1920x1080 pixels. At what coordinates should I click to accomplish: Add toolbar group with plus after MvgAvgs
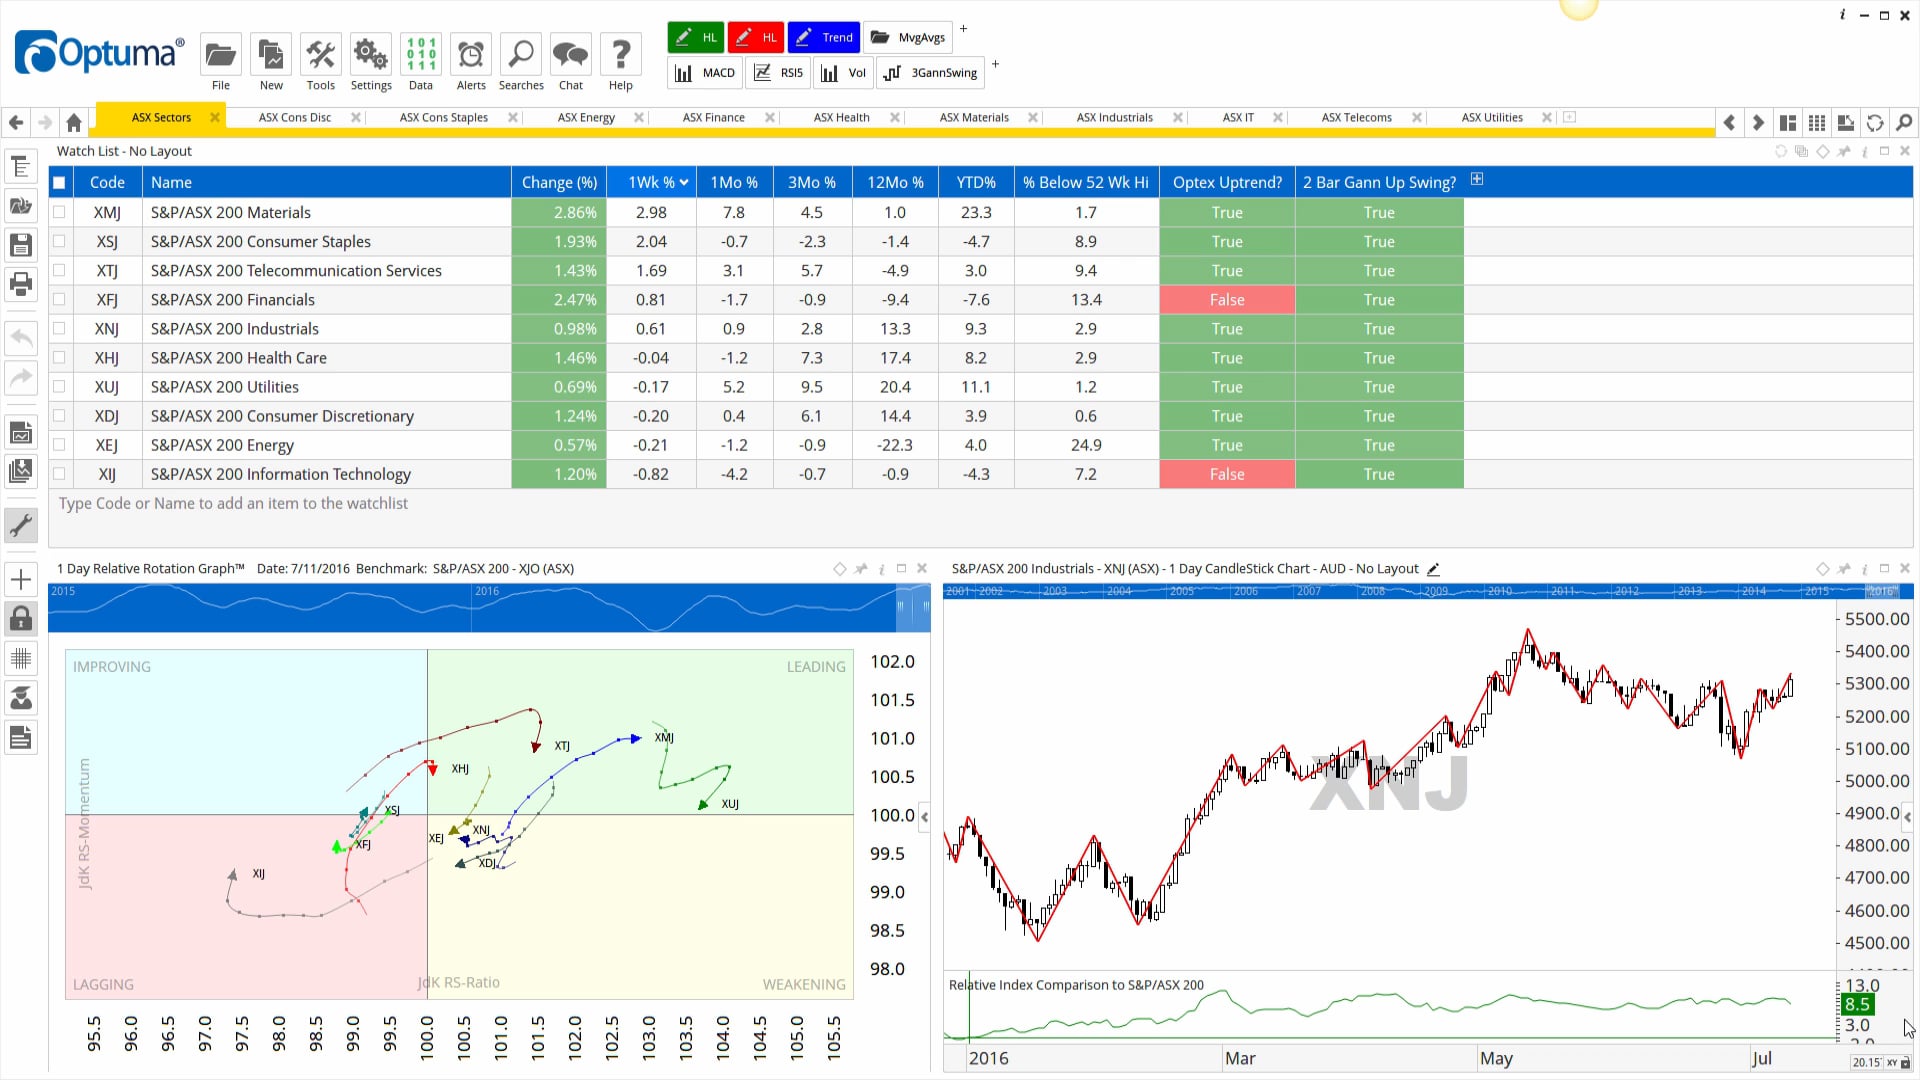pos(963,29)
